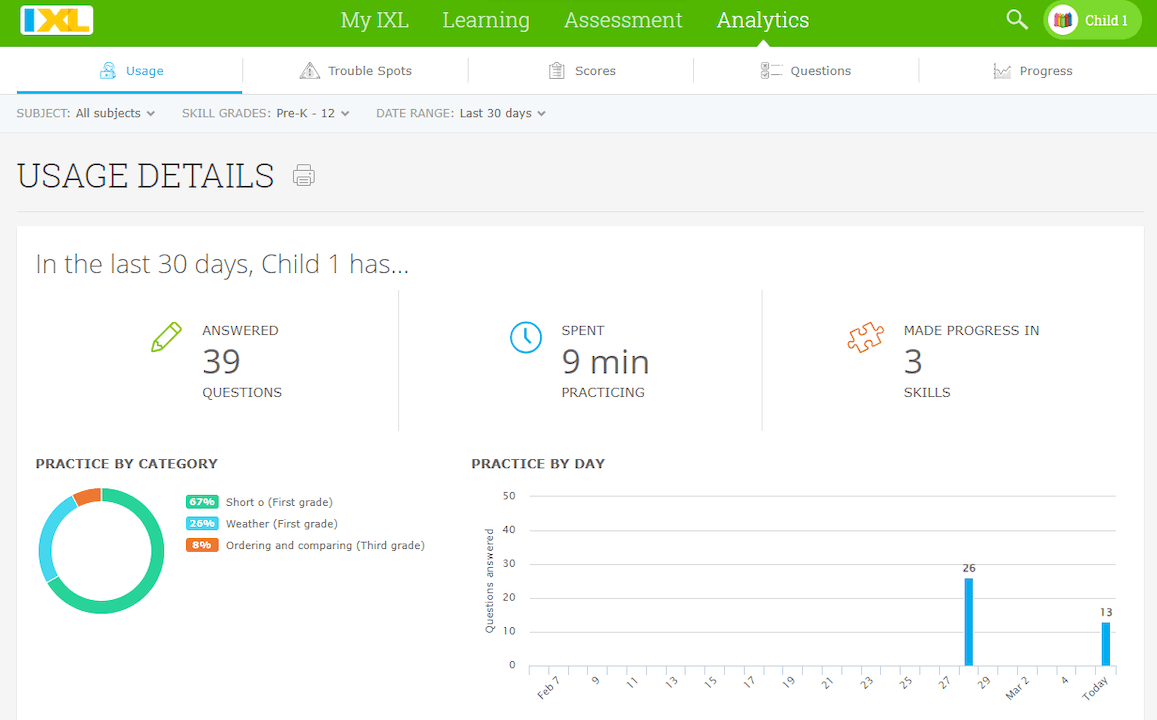1157x720 pixels.
Task: Click the orange puzzle Made Progress icon
Action: [866, 337]
